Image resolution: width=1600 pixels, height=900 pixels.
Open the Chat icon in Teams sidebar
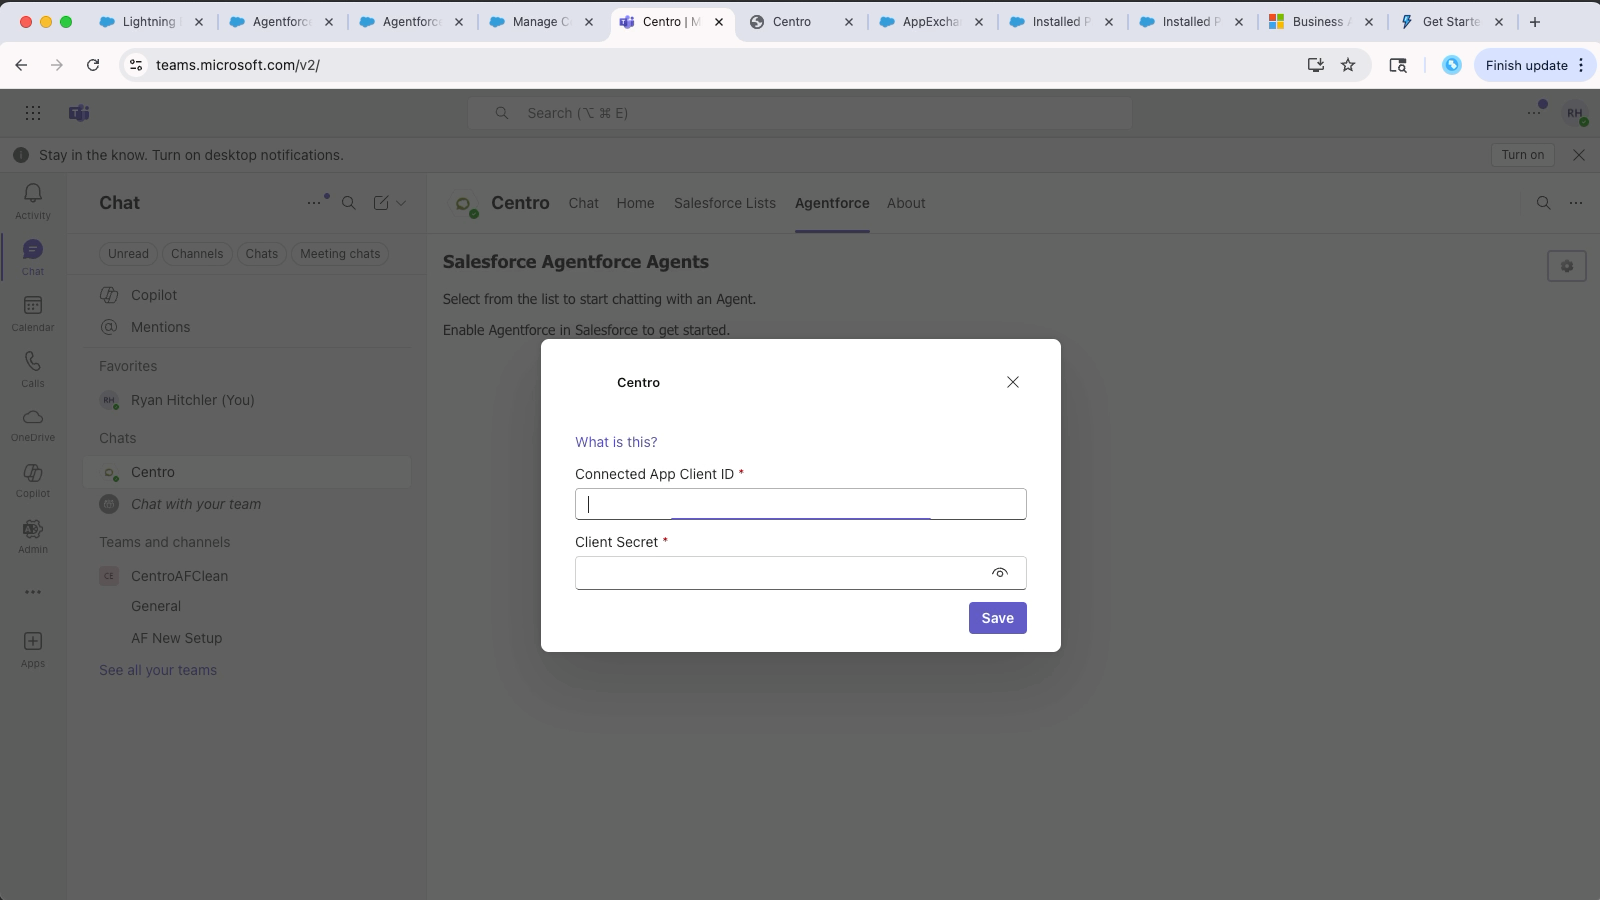[33, 257]
